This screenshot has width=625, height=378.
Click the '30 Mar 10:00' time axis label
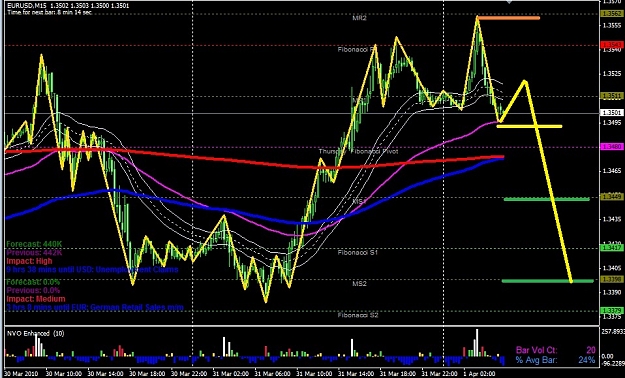point(65,374)
